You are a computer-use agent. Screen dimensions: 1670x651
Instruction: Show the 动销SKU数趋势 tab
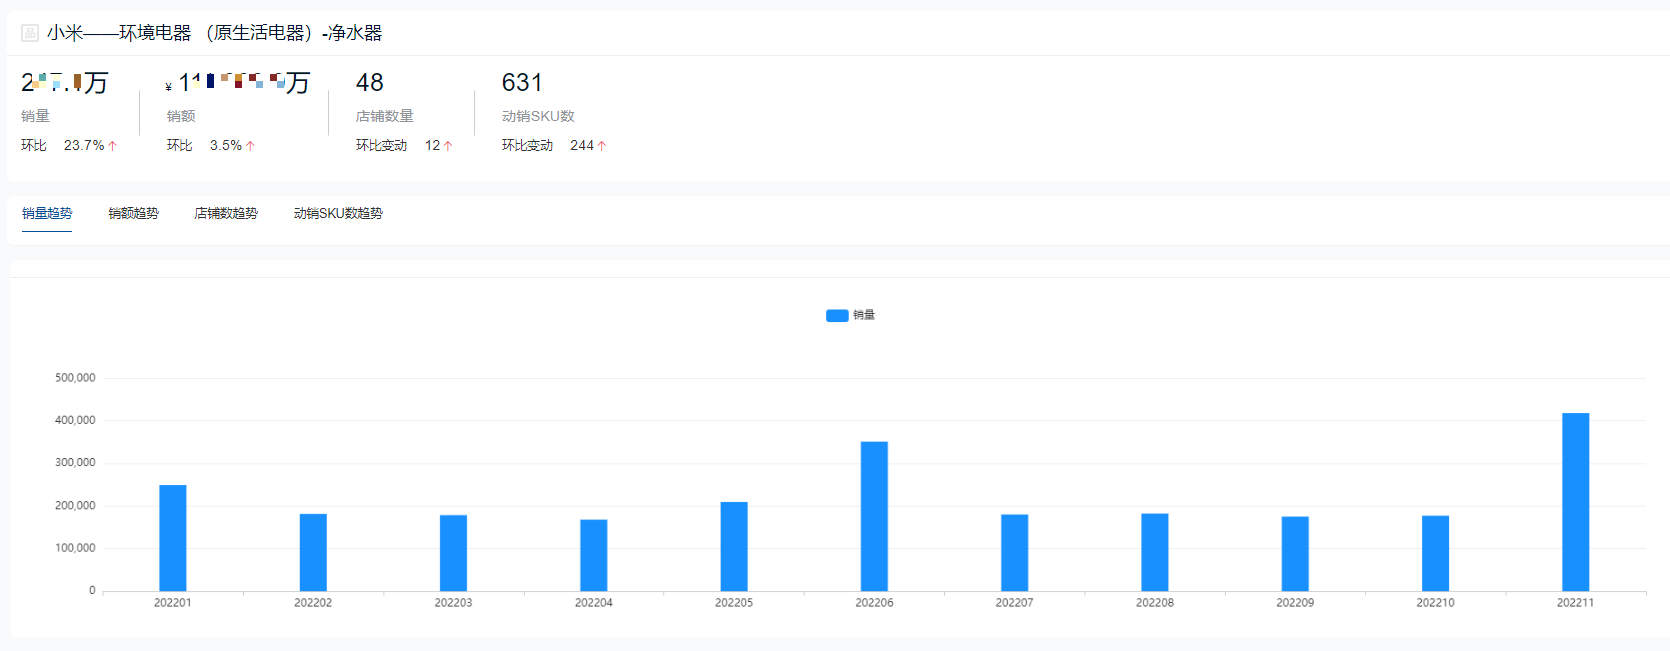pyautogui.click(x=338, y=213)
